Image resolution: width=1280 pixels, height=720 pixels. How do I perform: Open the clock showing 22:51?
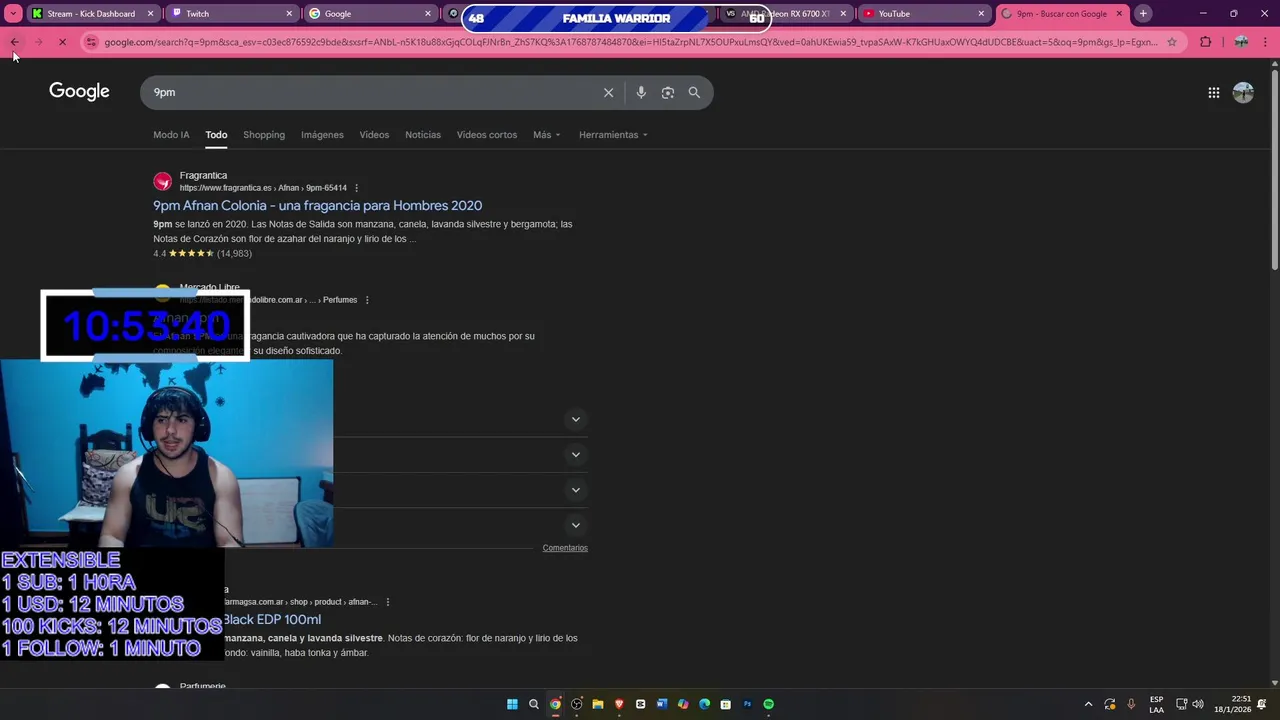click(x=1234, y=704)
